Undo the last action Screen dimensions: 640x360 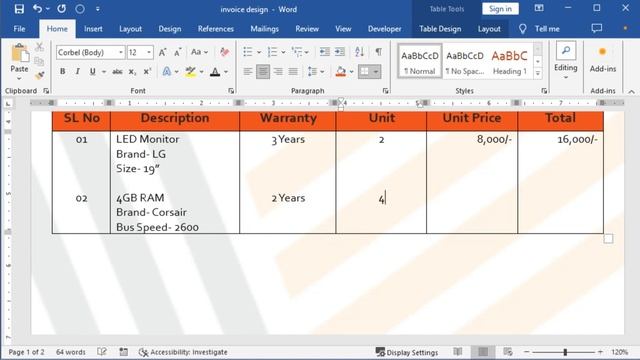(37, 9)
